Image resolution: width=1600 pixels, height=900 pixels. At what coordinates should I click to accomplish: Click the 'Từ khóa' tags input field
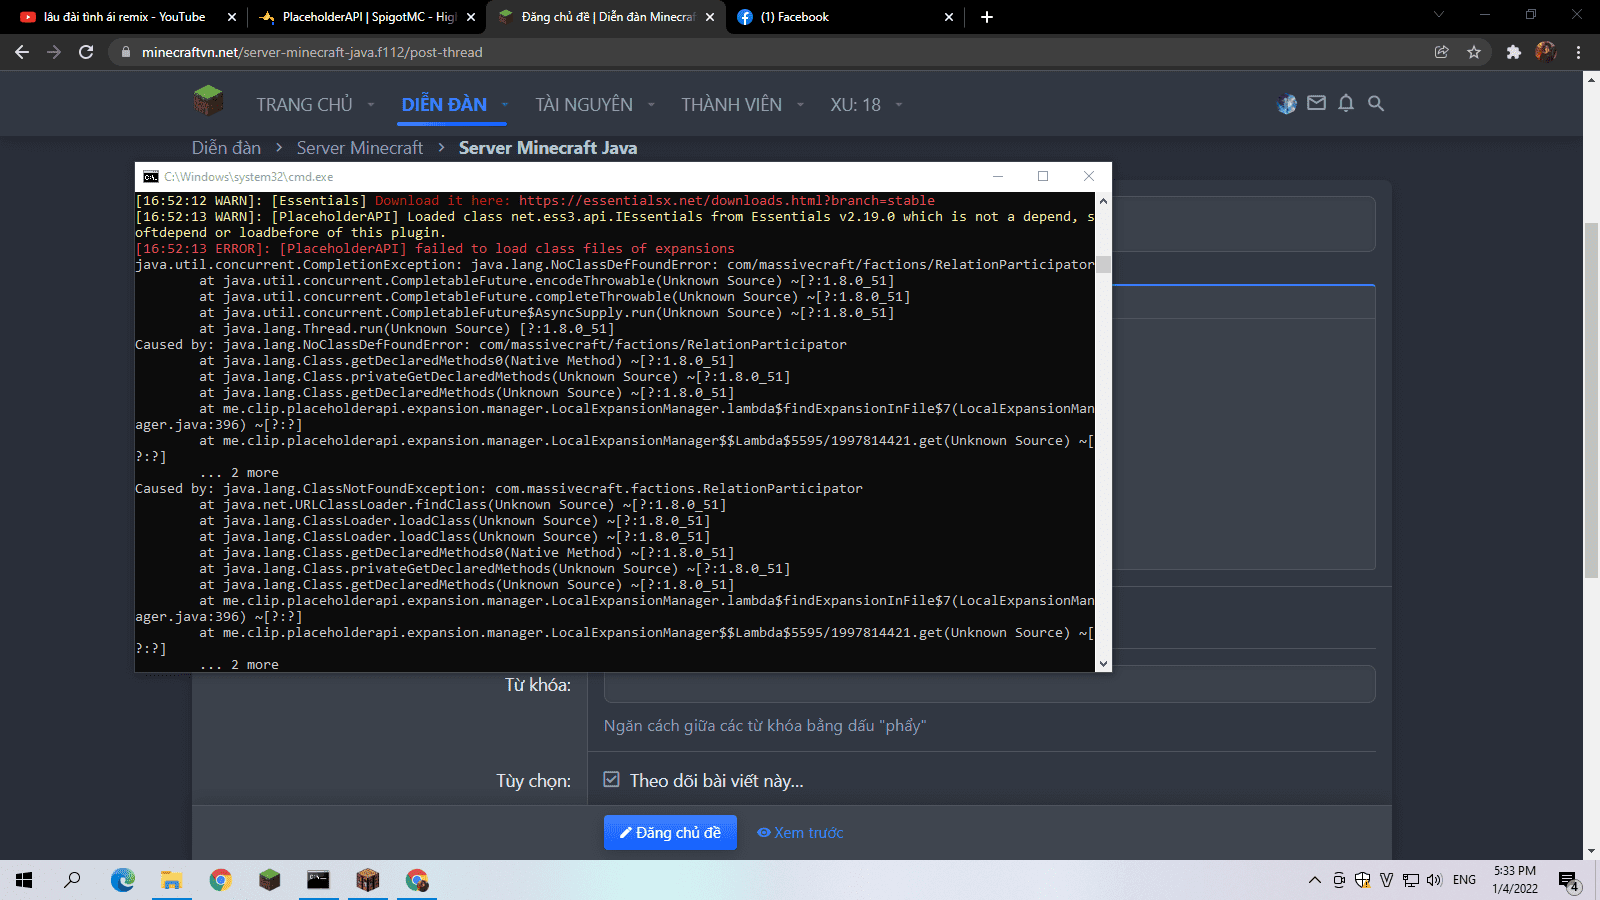[989, 685]
